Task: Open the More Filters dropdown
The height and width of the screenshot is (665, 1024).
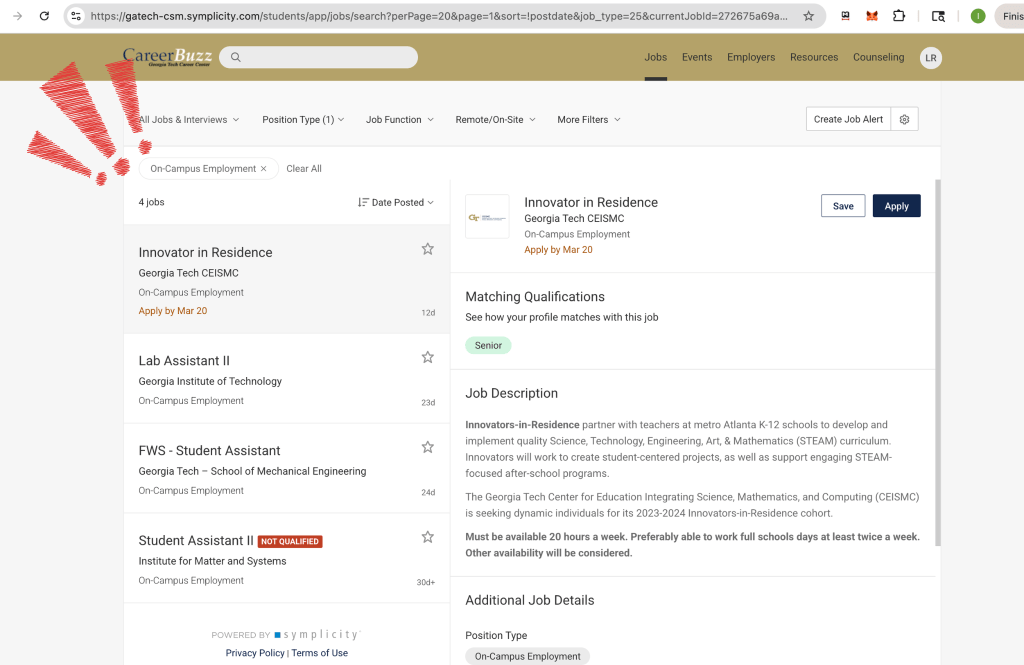Action: 589,120
